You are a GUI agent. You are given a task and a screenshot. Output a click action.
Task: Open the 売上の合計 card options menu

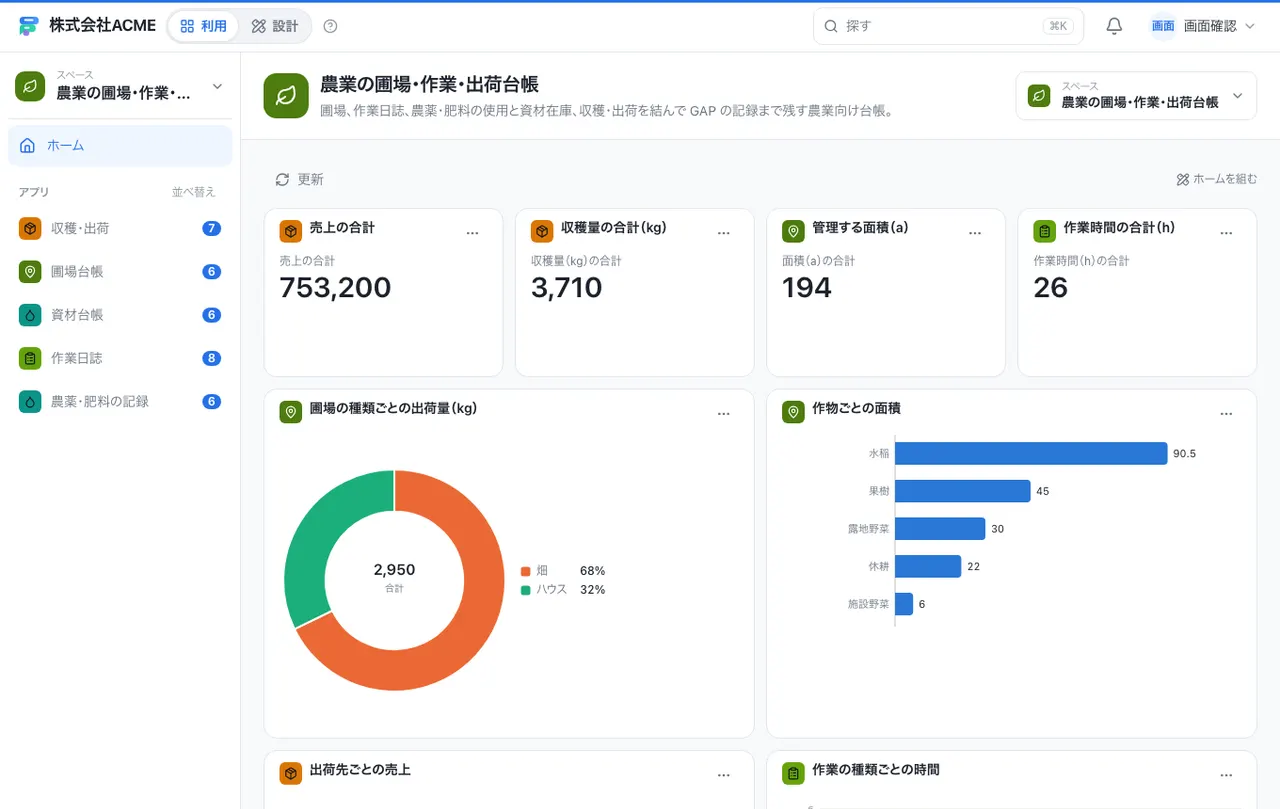click(x=473, y=233)
